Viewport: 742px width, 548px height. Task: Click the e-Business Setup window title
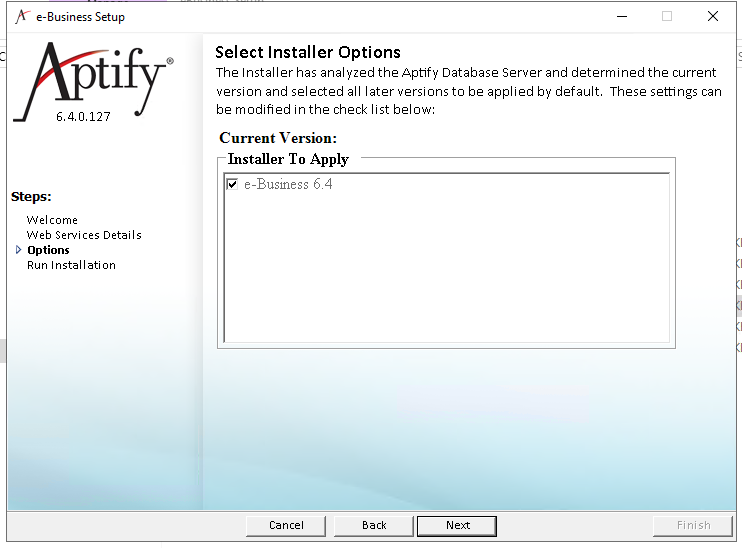tap(80, 17)
